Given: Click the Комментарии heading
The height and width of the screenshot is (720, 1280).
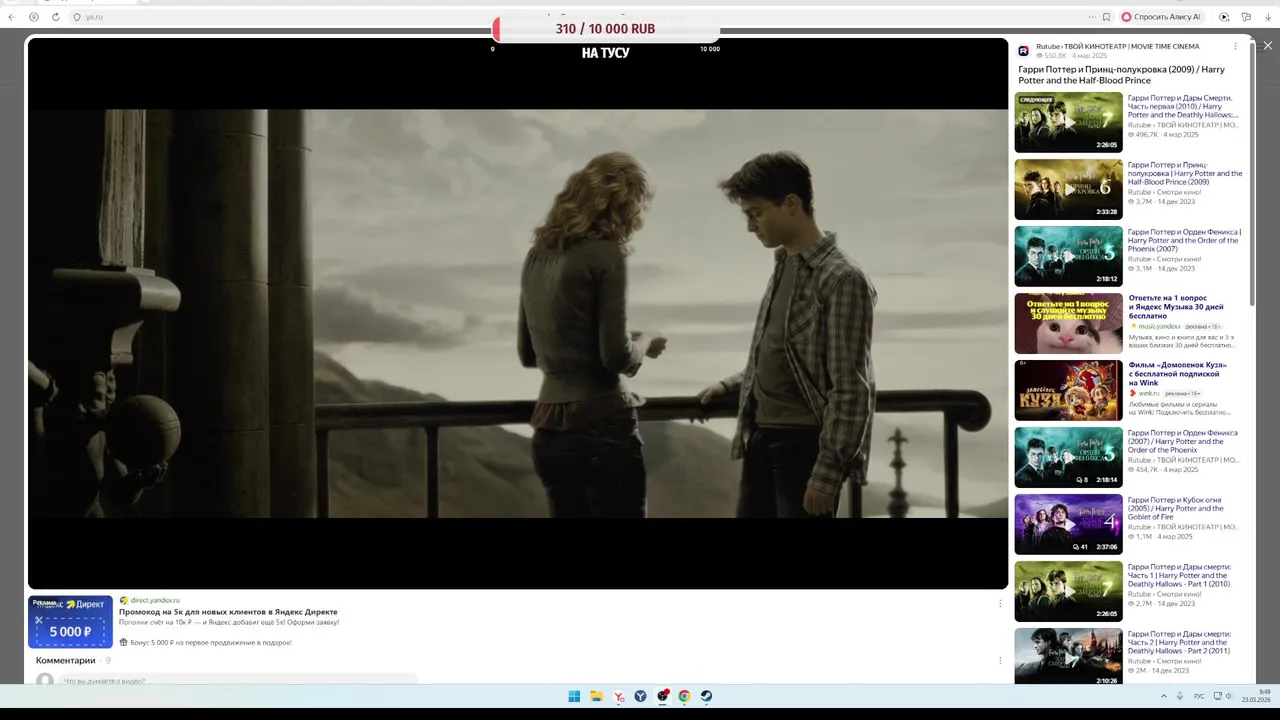Looking at the screenshot, I should point(66,660).
